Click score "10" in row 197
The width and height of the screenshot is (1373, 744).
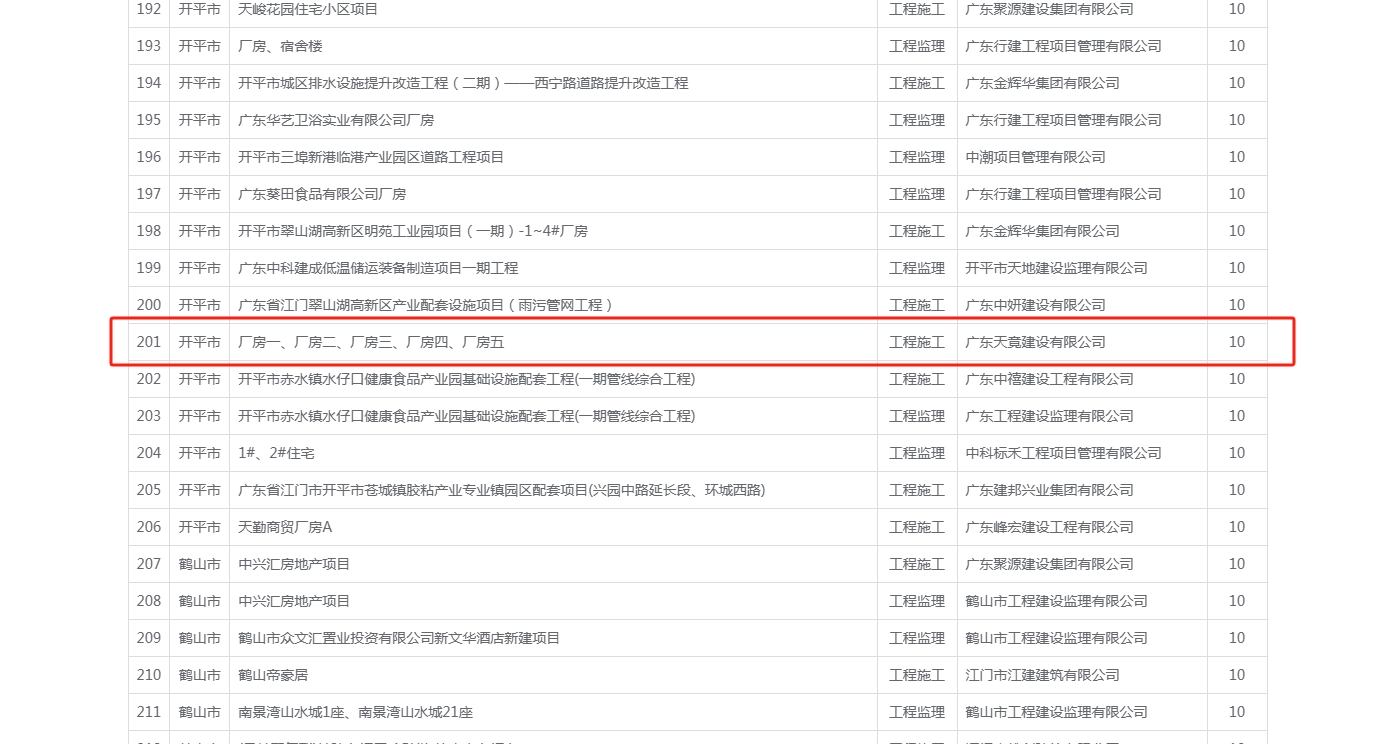pos(1237,194)
